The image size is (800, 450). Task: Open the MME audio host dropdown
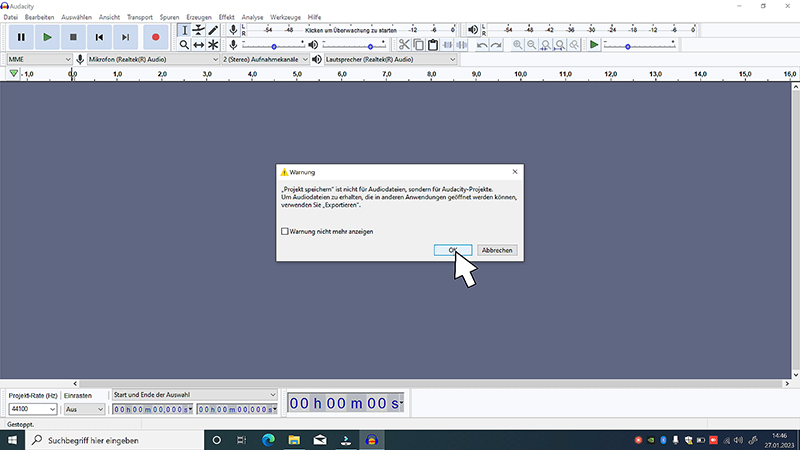39,60
